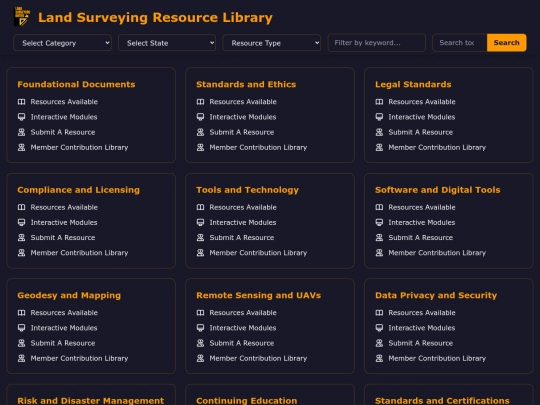This screenshot has height=405, width=540.
Task: Open Member Contribution Library text in Data Privacy and Security
Action: point(437,358)
